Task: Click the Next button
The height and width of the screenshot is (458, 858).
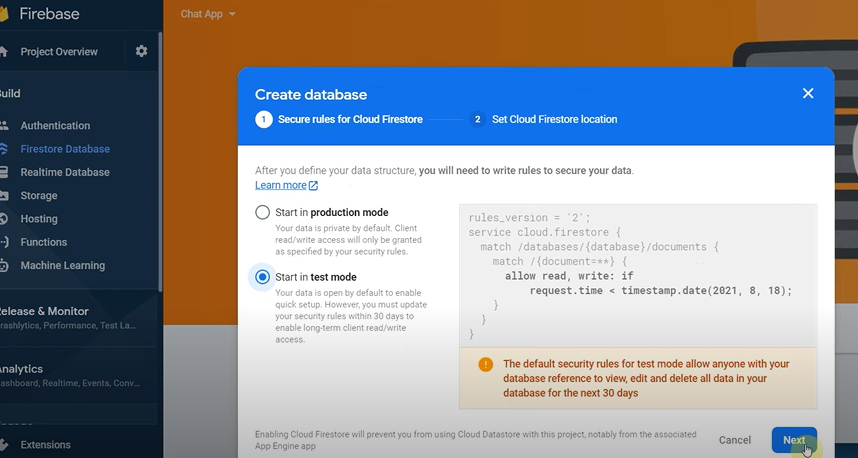Action: tap(794, 440)
